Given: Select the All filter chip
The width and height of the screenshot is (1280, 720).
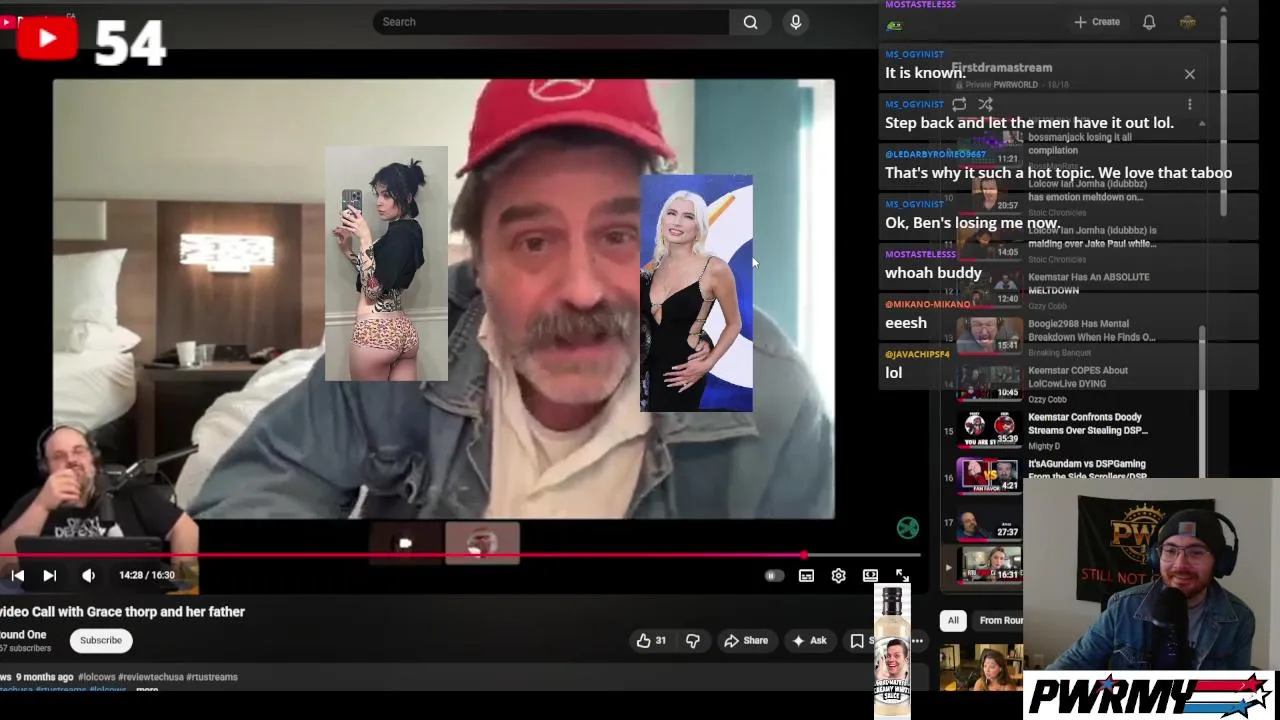Looking at the screenshot, I should (953, 620).
